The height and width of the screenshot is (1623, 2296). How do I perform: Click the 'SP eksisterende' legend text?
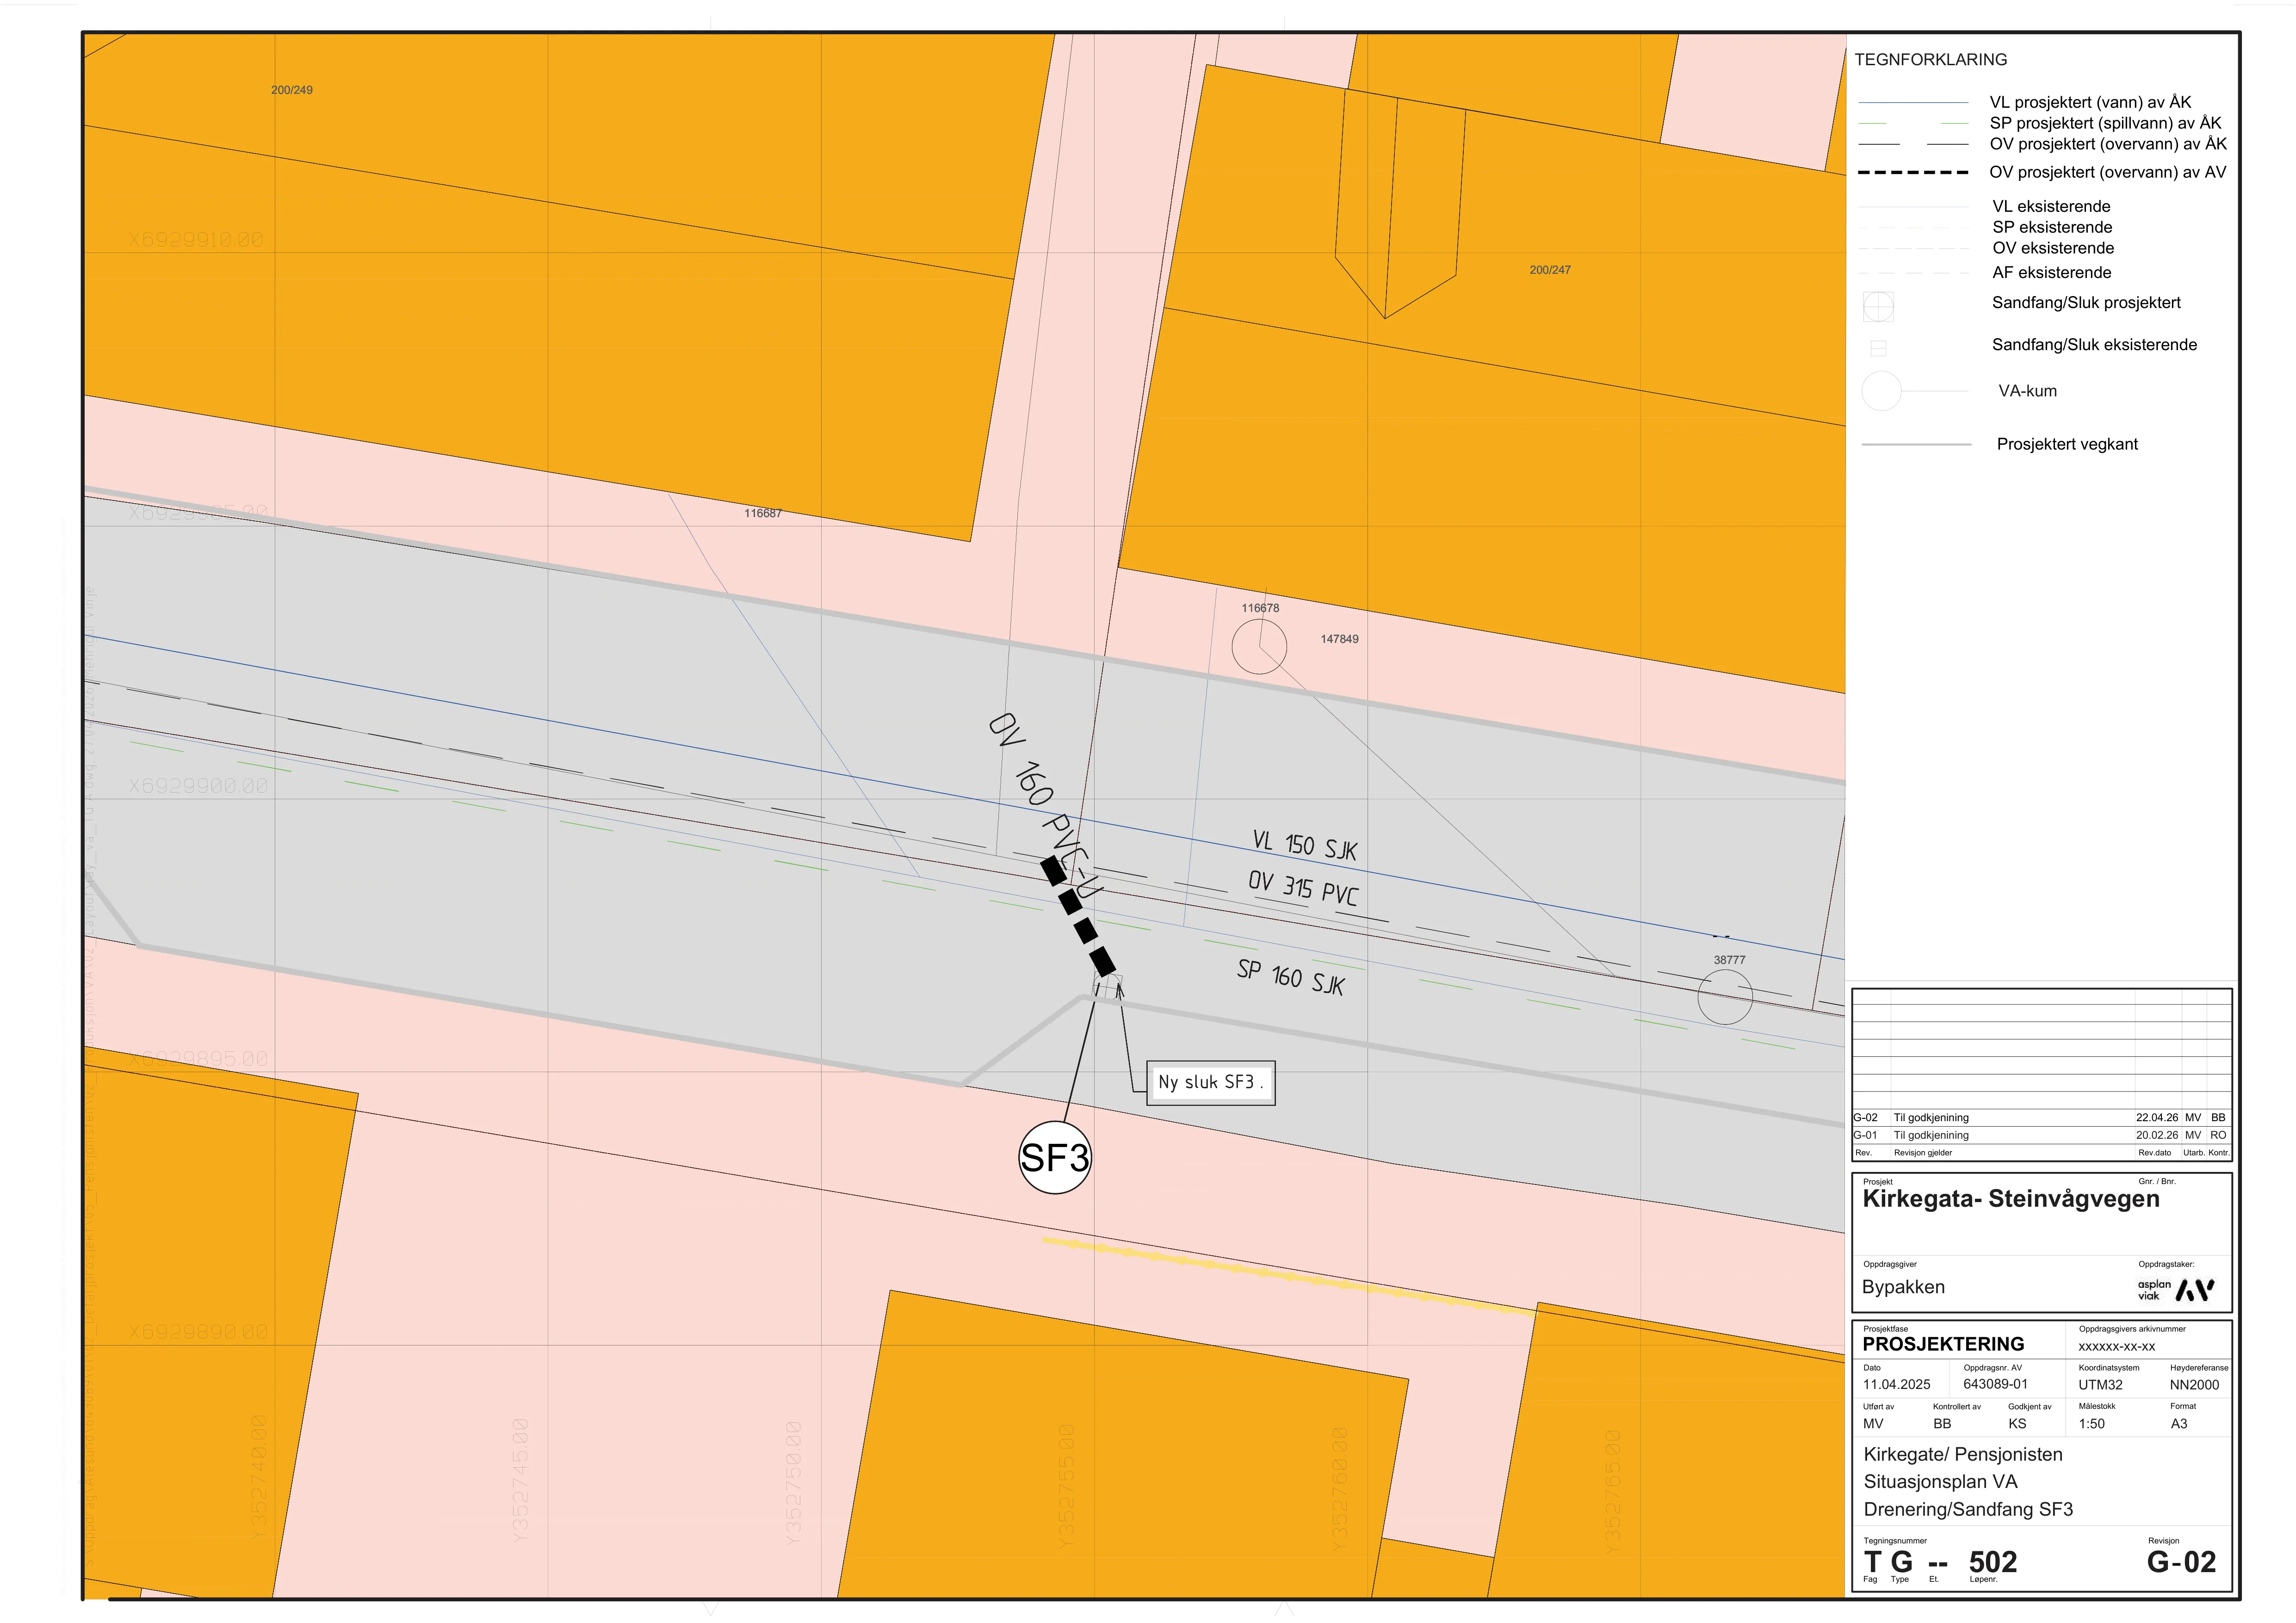tap(2052, 227)
